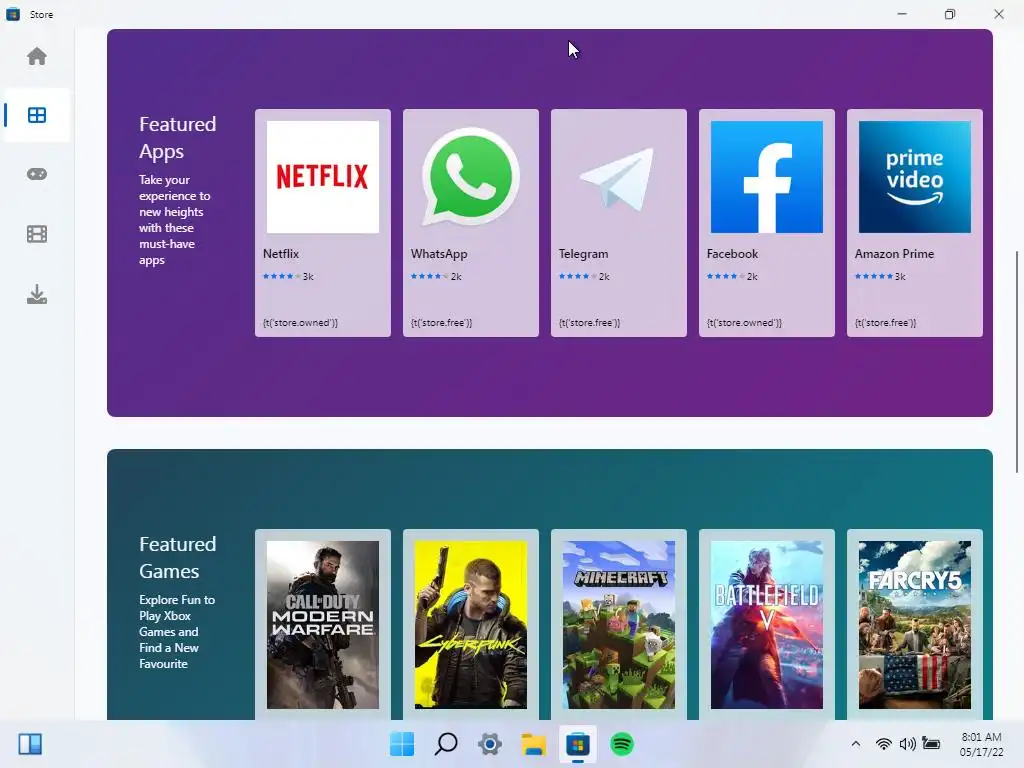Viewport: 1024px width, 768px height.
Task: Click Telegram store.free label
Action: [589, 323]
